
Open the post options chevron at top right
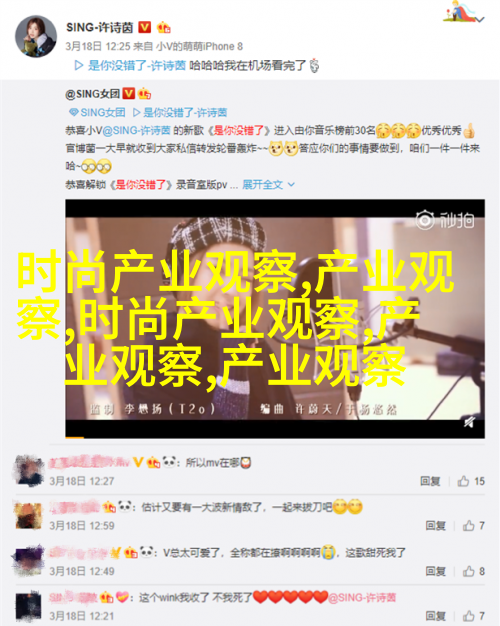[480, 19]
